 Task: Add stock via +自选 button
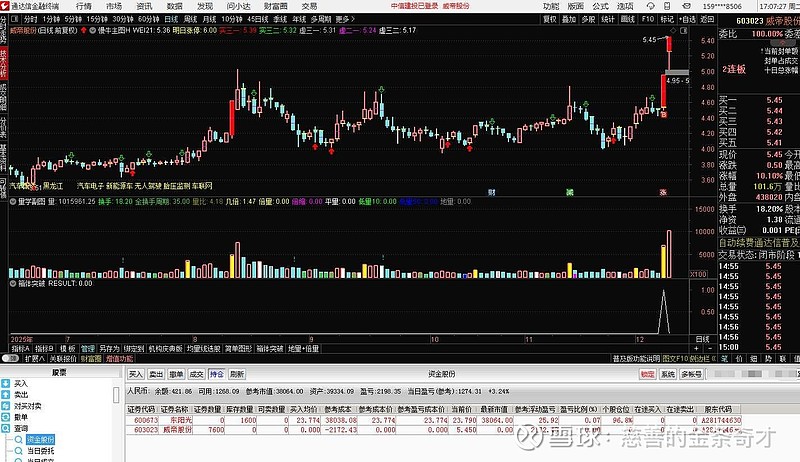coord(687,19)
